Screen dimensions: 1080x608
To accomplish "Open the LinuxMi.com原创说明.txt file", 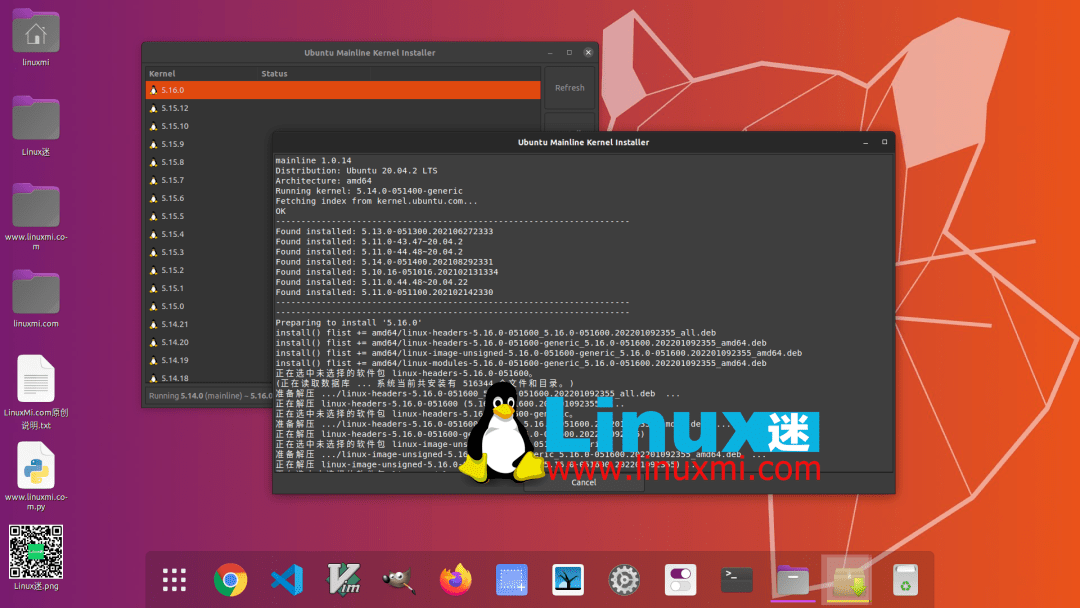I will pyautogui.click(x=35, y=380).
